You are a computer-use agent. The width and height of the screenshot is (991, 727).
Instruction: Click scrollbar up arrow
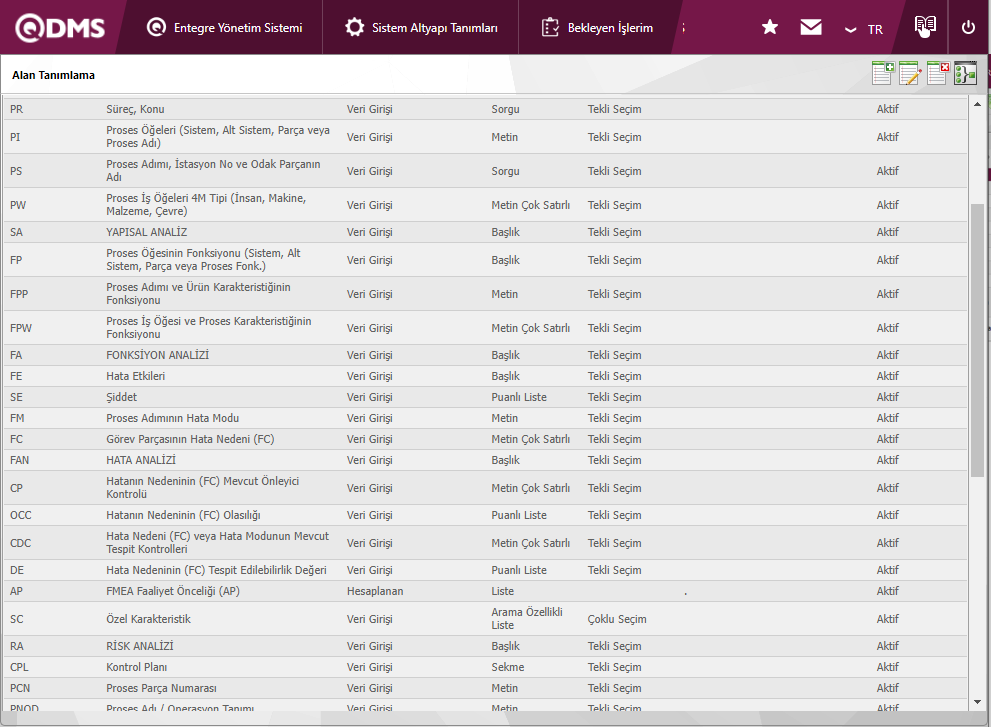click(x=977, y=104)
